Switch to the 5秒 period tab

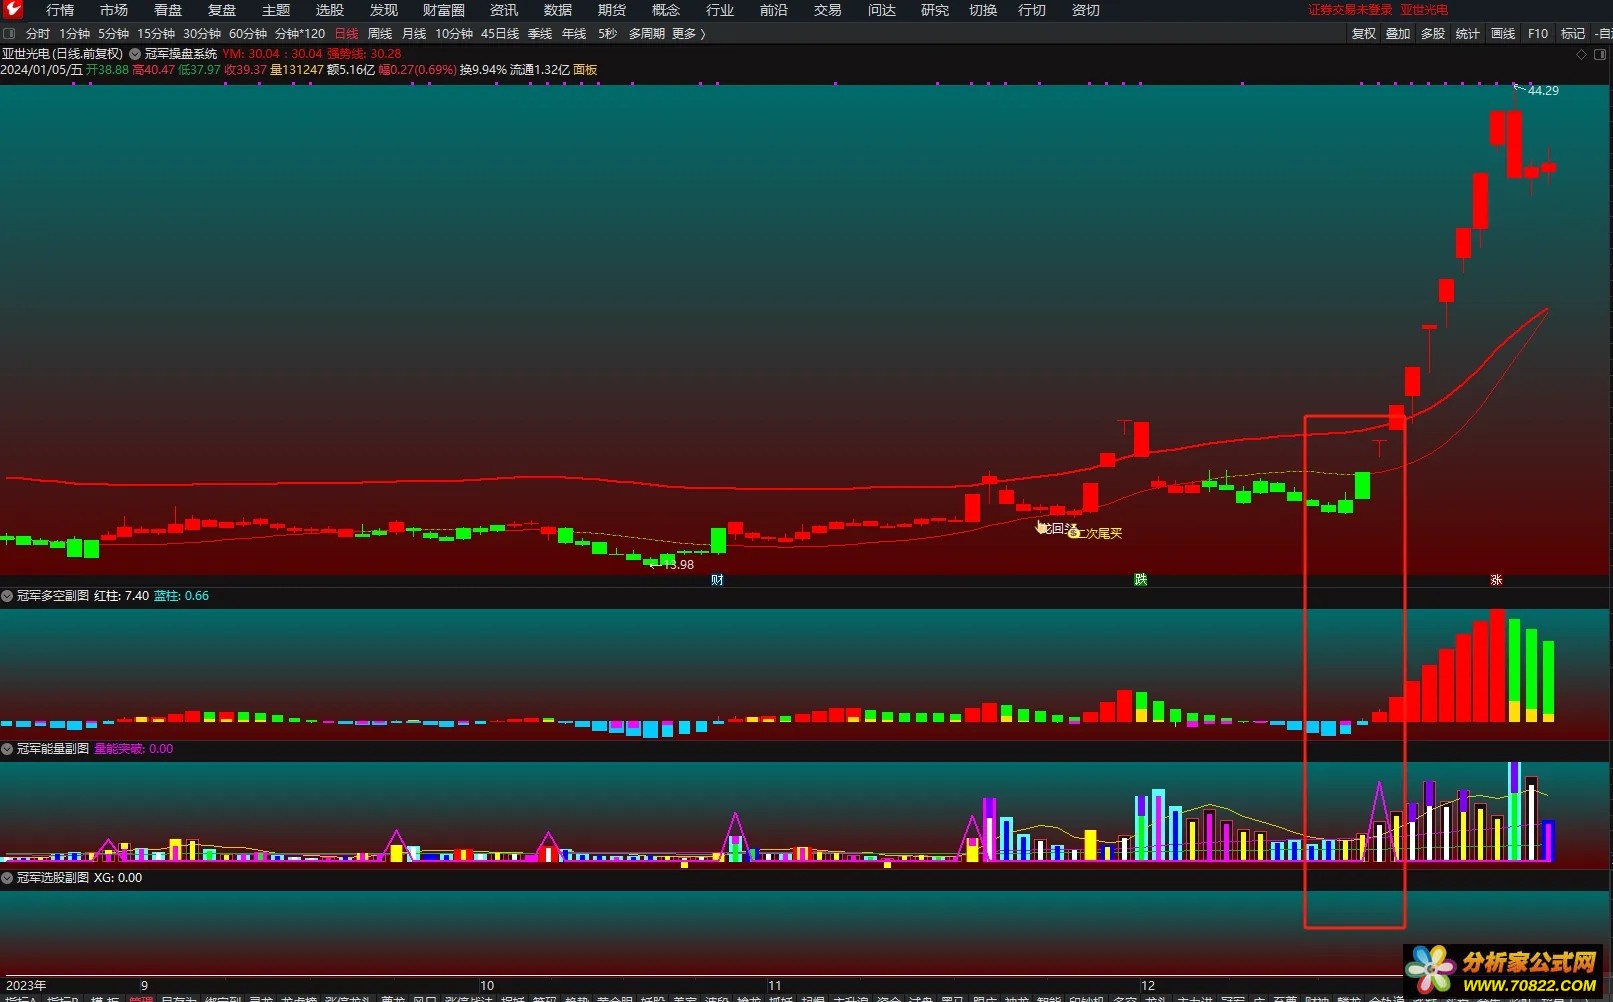click(x=608, y=34)
